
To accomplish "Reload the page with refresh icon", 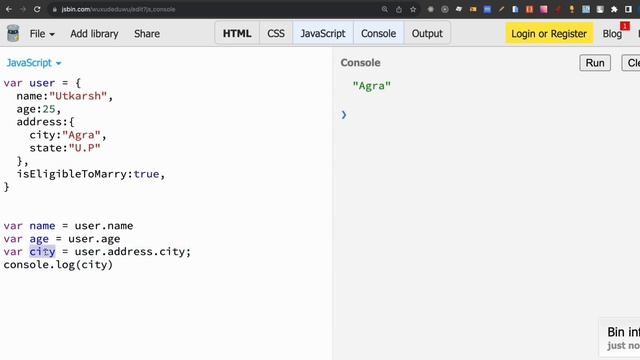I will tap(37, 9).
